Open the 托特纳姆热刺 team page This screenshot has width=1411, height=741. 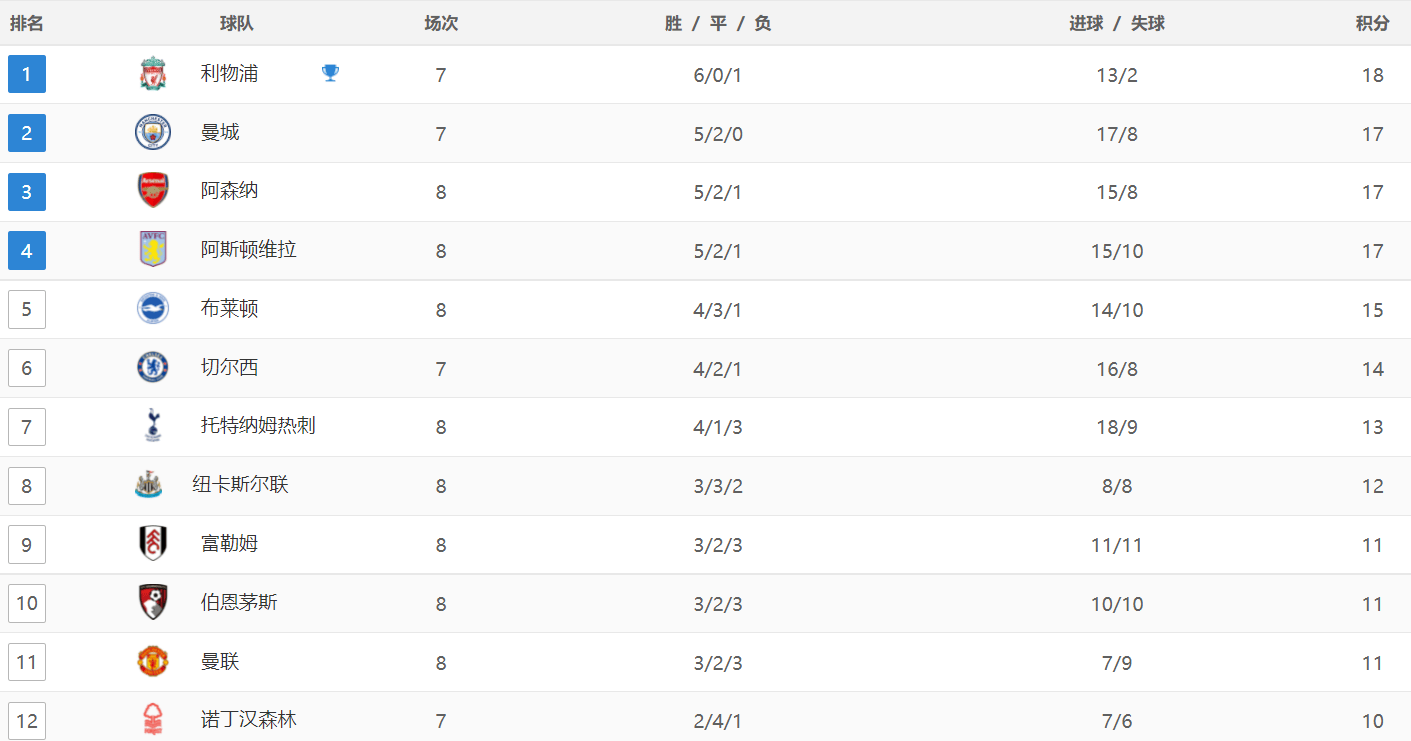(x=258, y=426)
